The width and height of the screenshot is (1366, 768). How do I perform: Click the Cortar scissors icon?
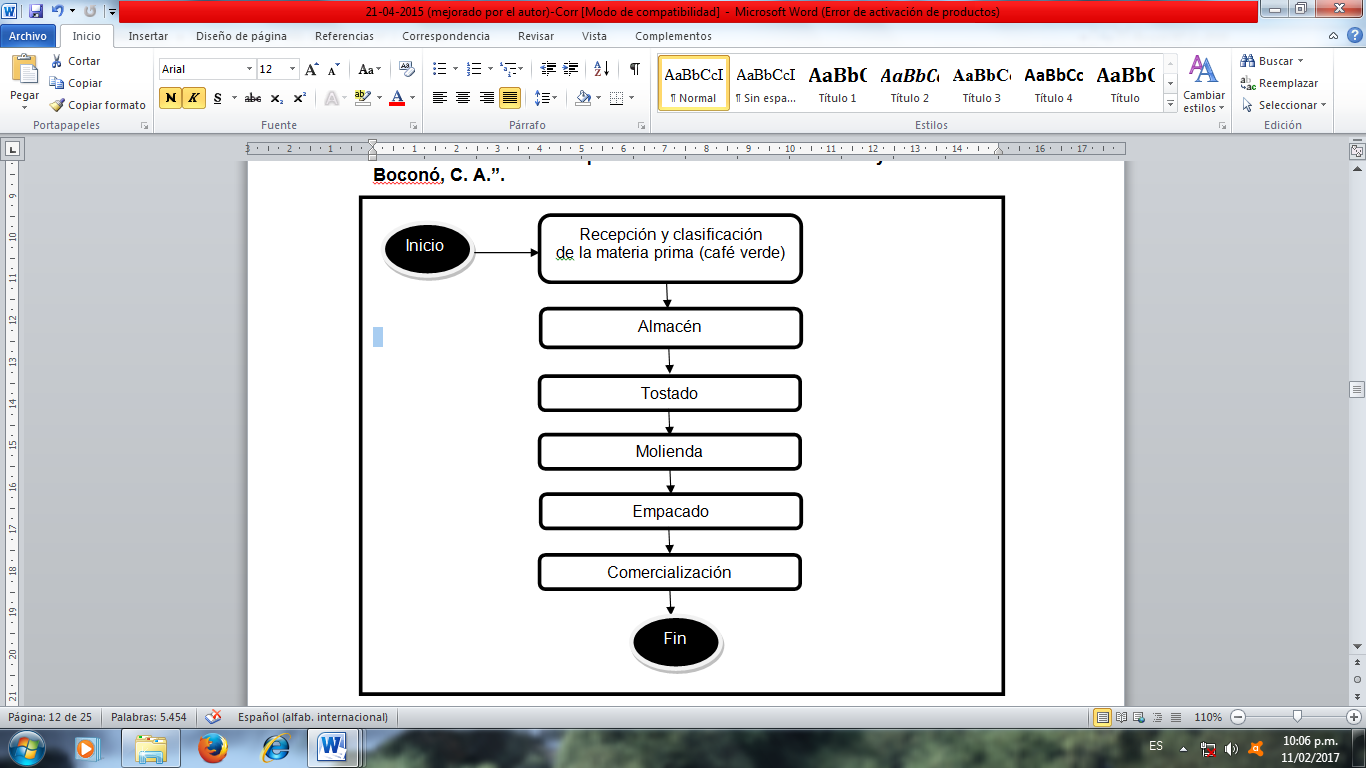(x=58, y=61)
